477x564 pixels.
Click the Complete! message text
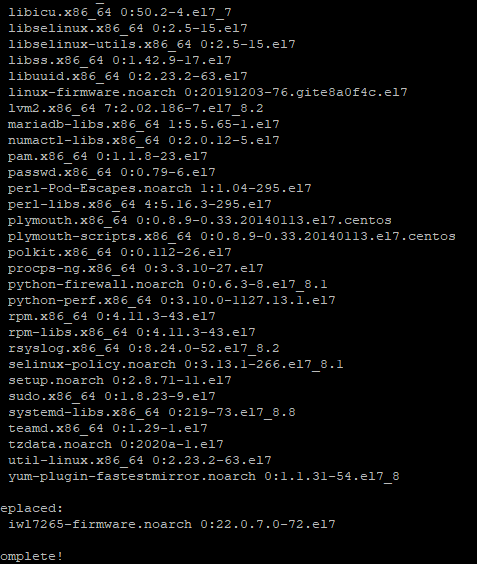tap(32, 556)
